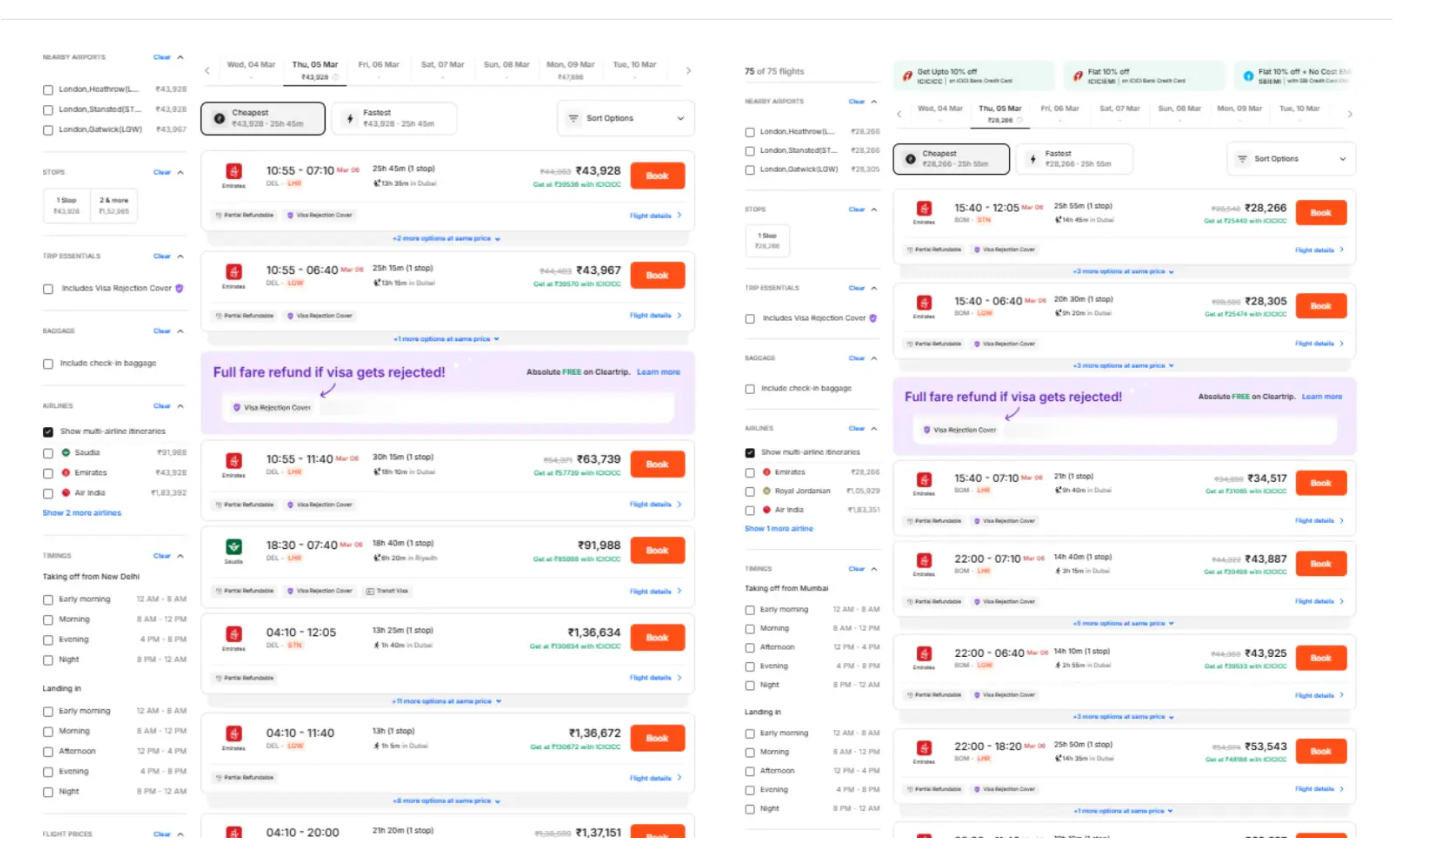Image resolution: width=1435 pixels, height=868 pixels.
Task: Expand '+11 more options at same price'
Action: [x=446, y=701]
